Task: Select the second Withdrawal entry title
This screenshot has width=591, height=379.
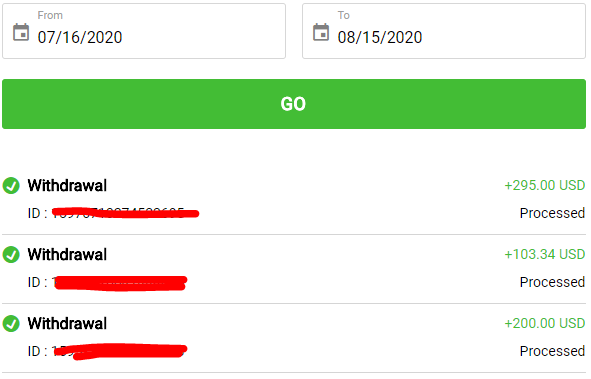Action: click(67, 254)
